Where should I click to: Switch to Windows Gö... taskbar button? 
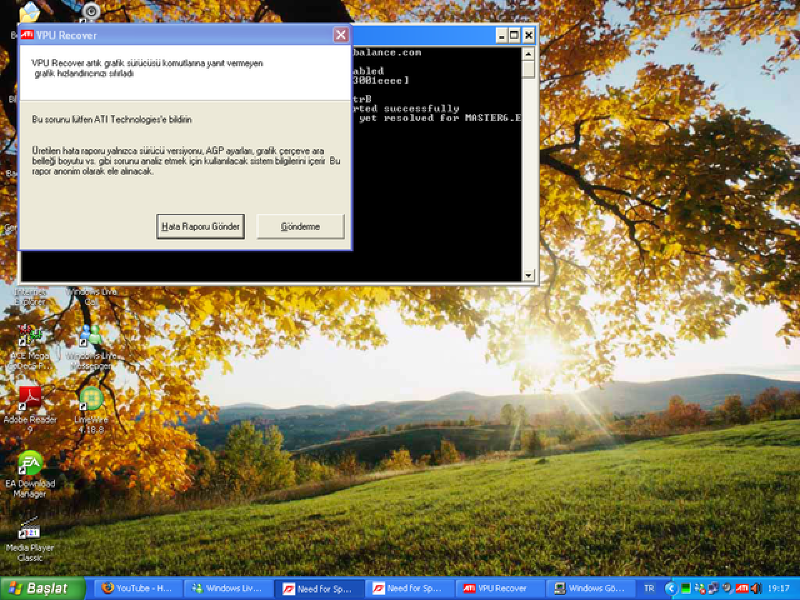[x=589, y=588]
